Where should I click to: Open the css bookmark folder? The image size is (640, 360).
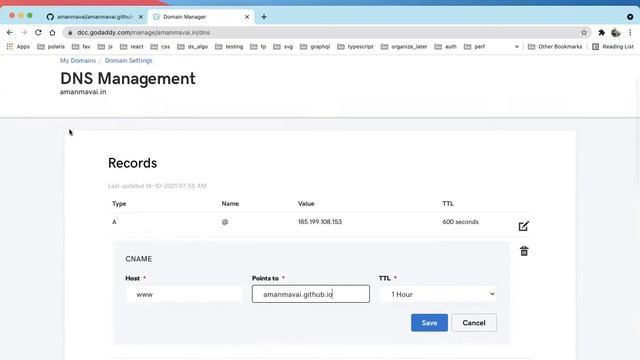coord(160,47)
